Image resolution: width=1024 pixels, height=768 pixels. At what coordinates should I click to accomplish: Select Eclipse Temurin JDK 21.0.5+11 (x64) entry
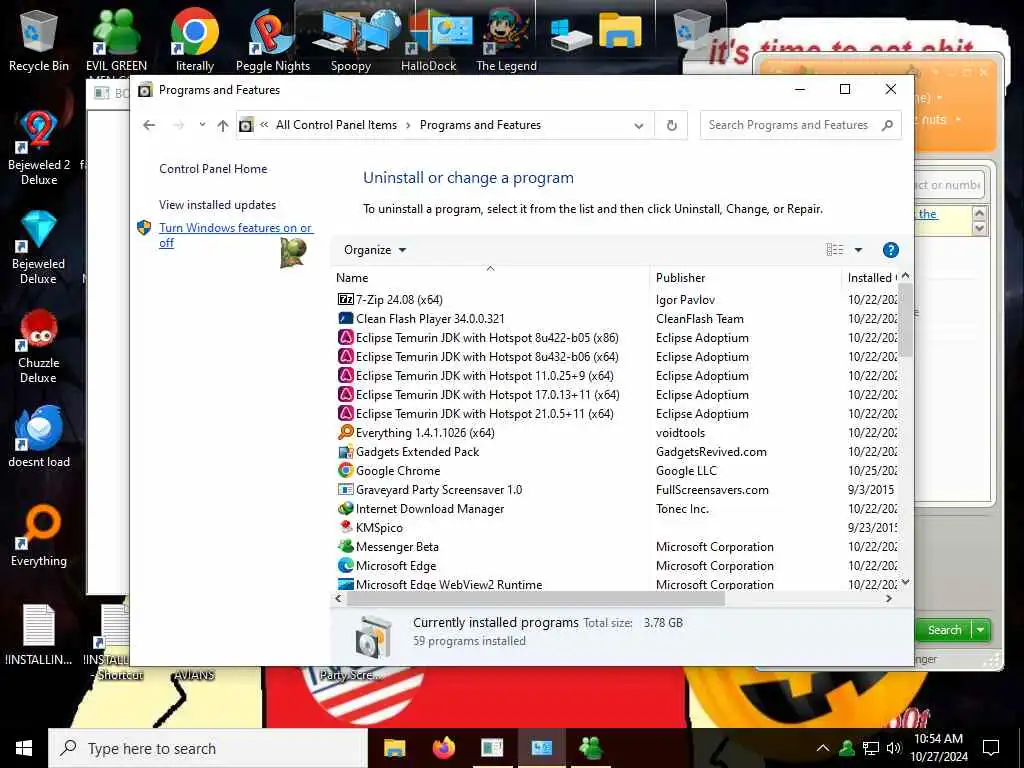pyautogui.click(x=475, y=414)
